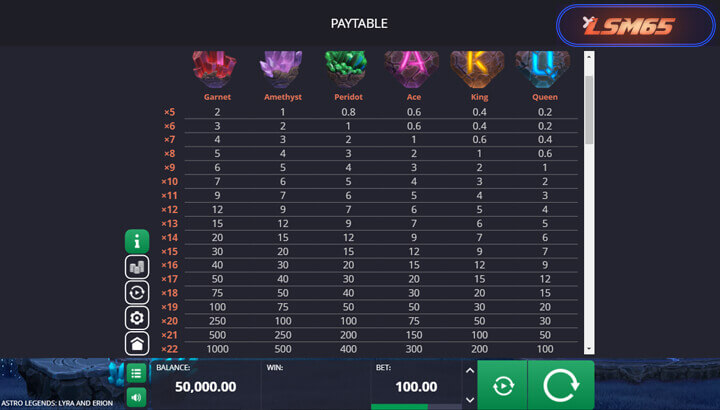Click the LSM65 logo
The width and height of the screenshot is (720, 410).
tap(629, 27)
